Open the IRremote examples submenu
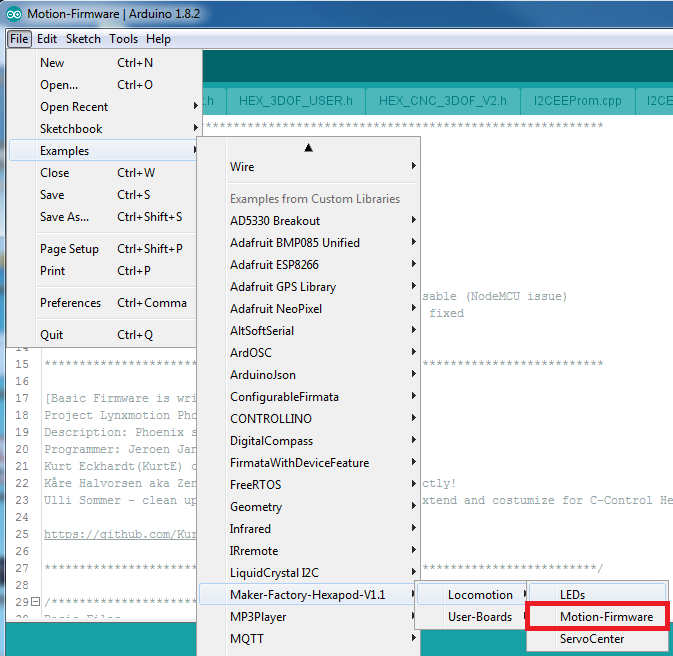This screenshot has width=673, height=656. click(309, 551)
